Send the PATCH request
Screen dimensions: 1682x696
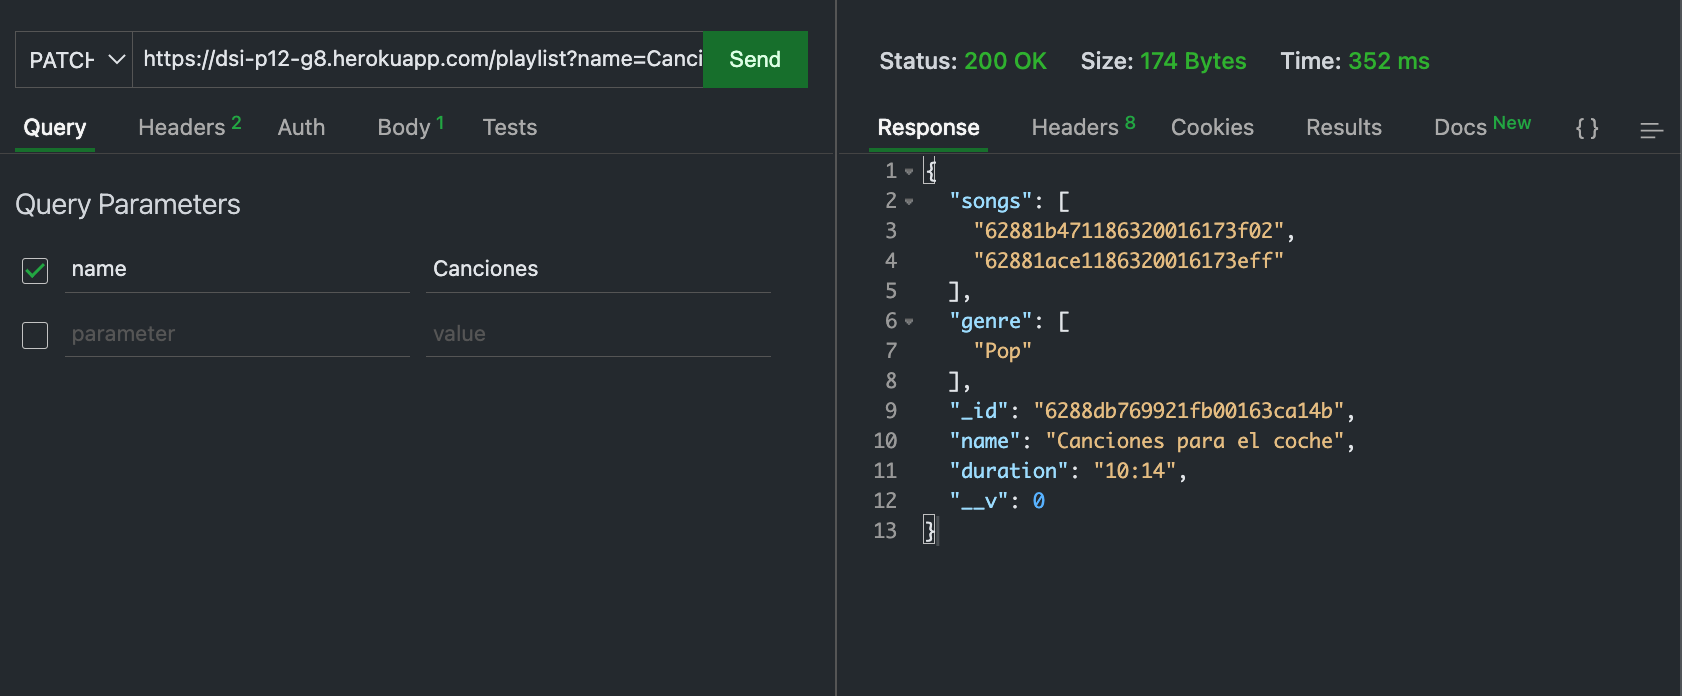755,60
